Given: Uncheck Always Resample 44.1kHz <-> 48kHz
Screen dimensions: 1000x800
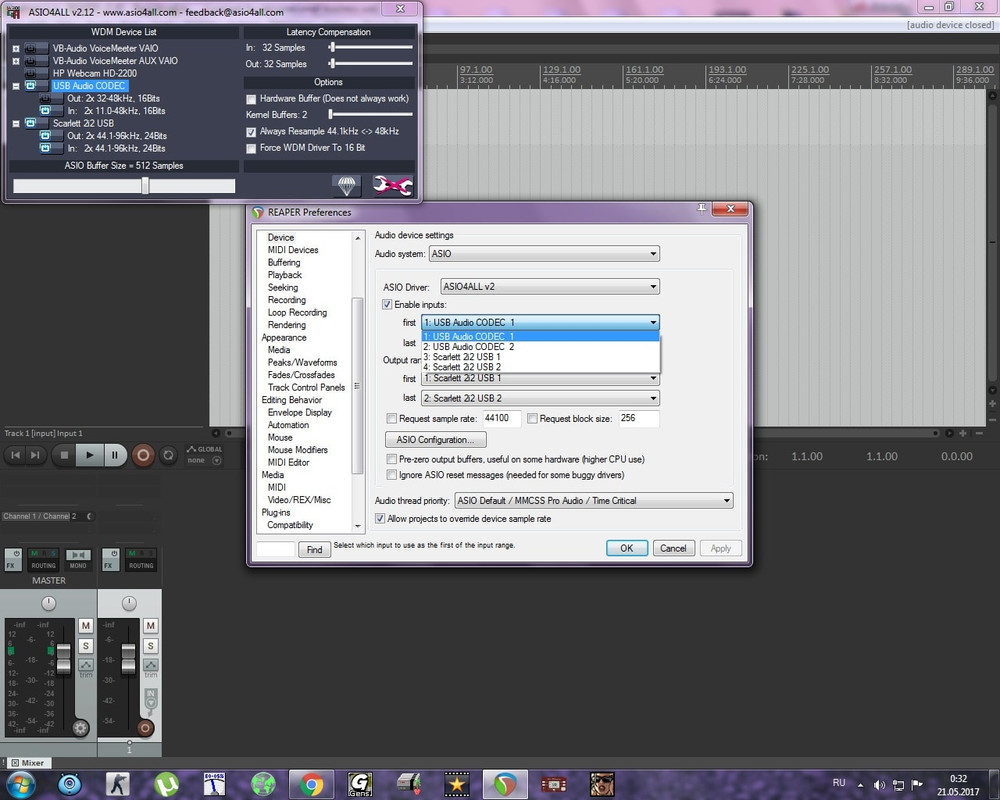Looking at the screenshot, I should (x=251, y=132).
